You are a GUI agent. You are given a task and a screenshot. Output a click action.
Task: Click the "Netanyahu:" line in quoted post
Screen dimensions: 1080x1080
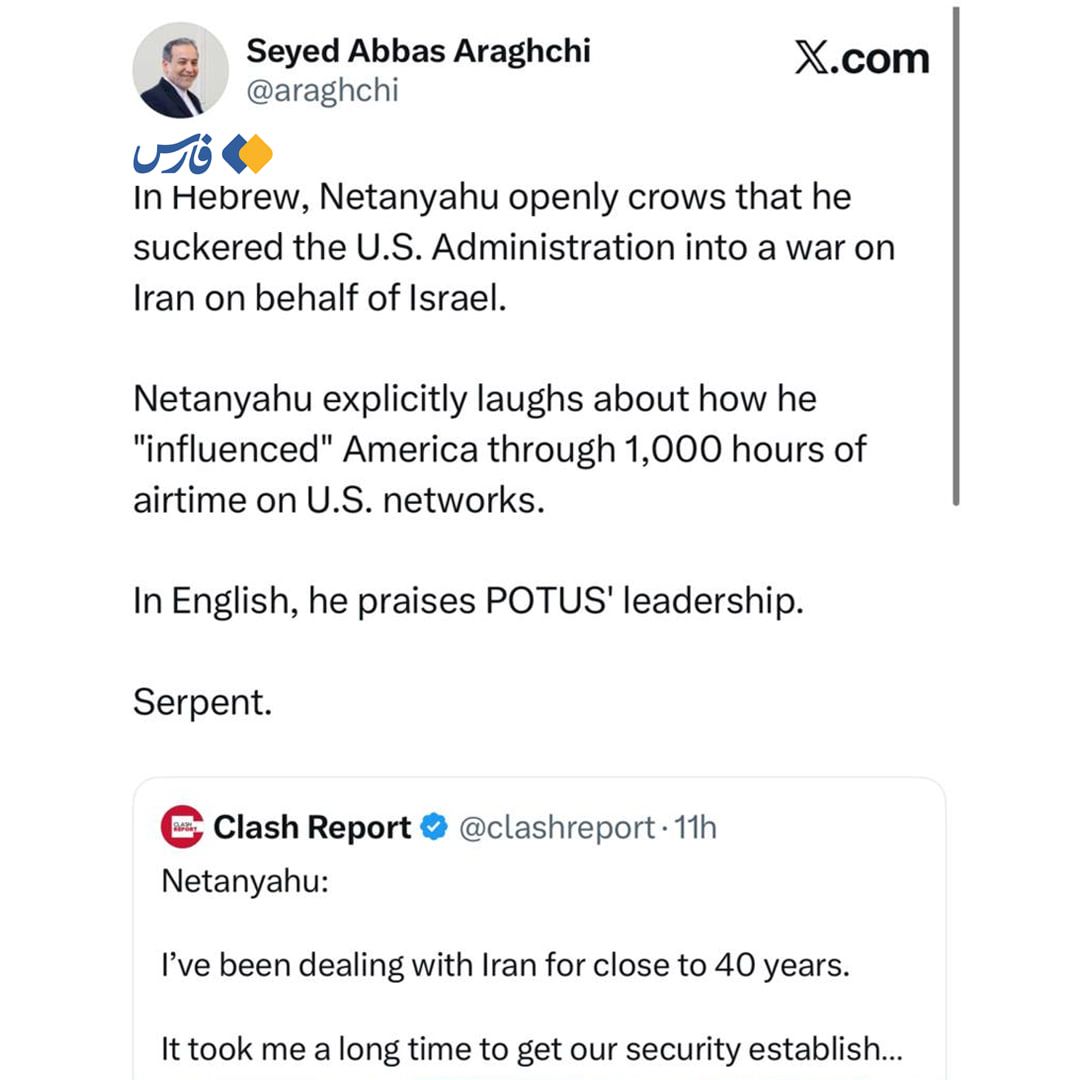tap(245, 880)
